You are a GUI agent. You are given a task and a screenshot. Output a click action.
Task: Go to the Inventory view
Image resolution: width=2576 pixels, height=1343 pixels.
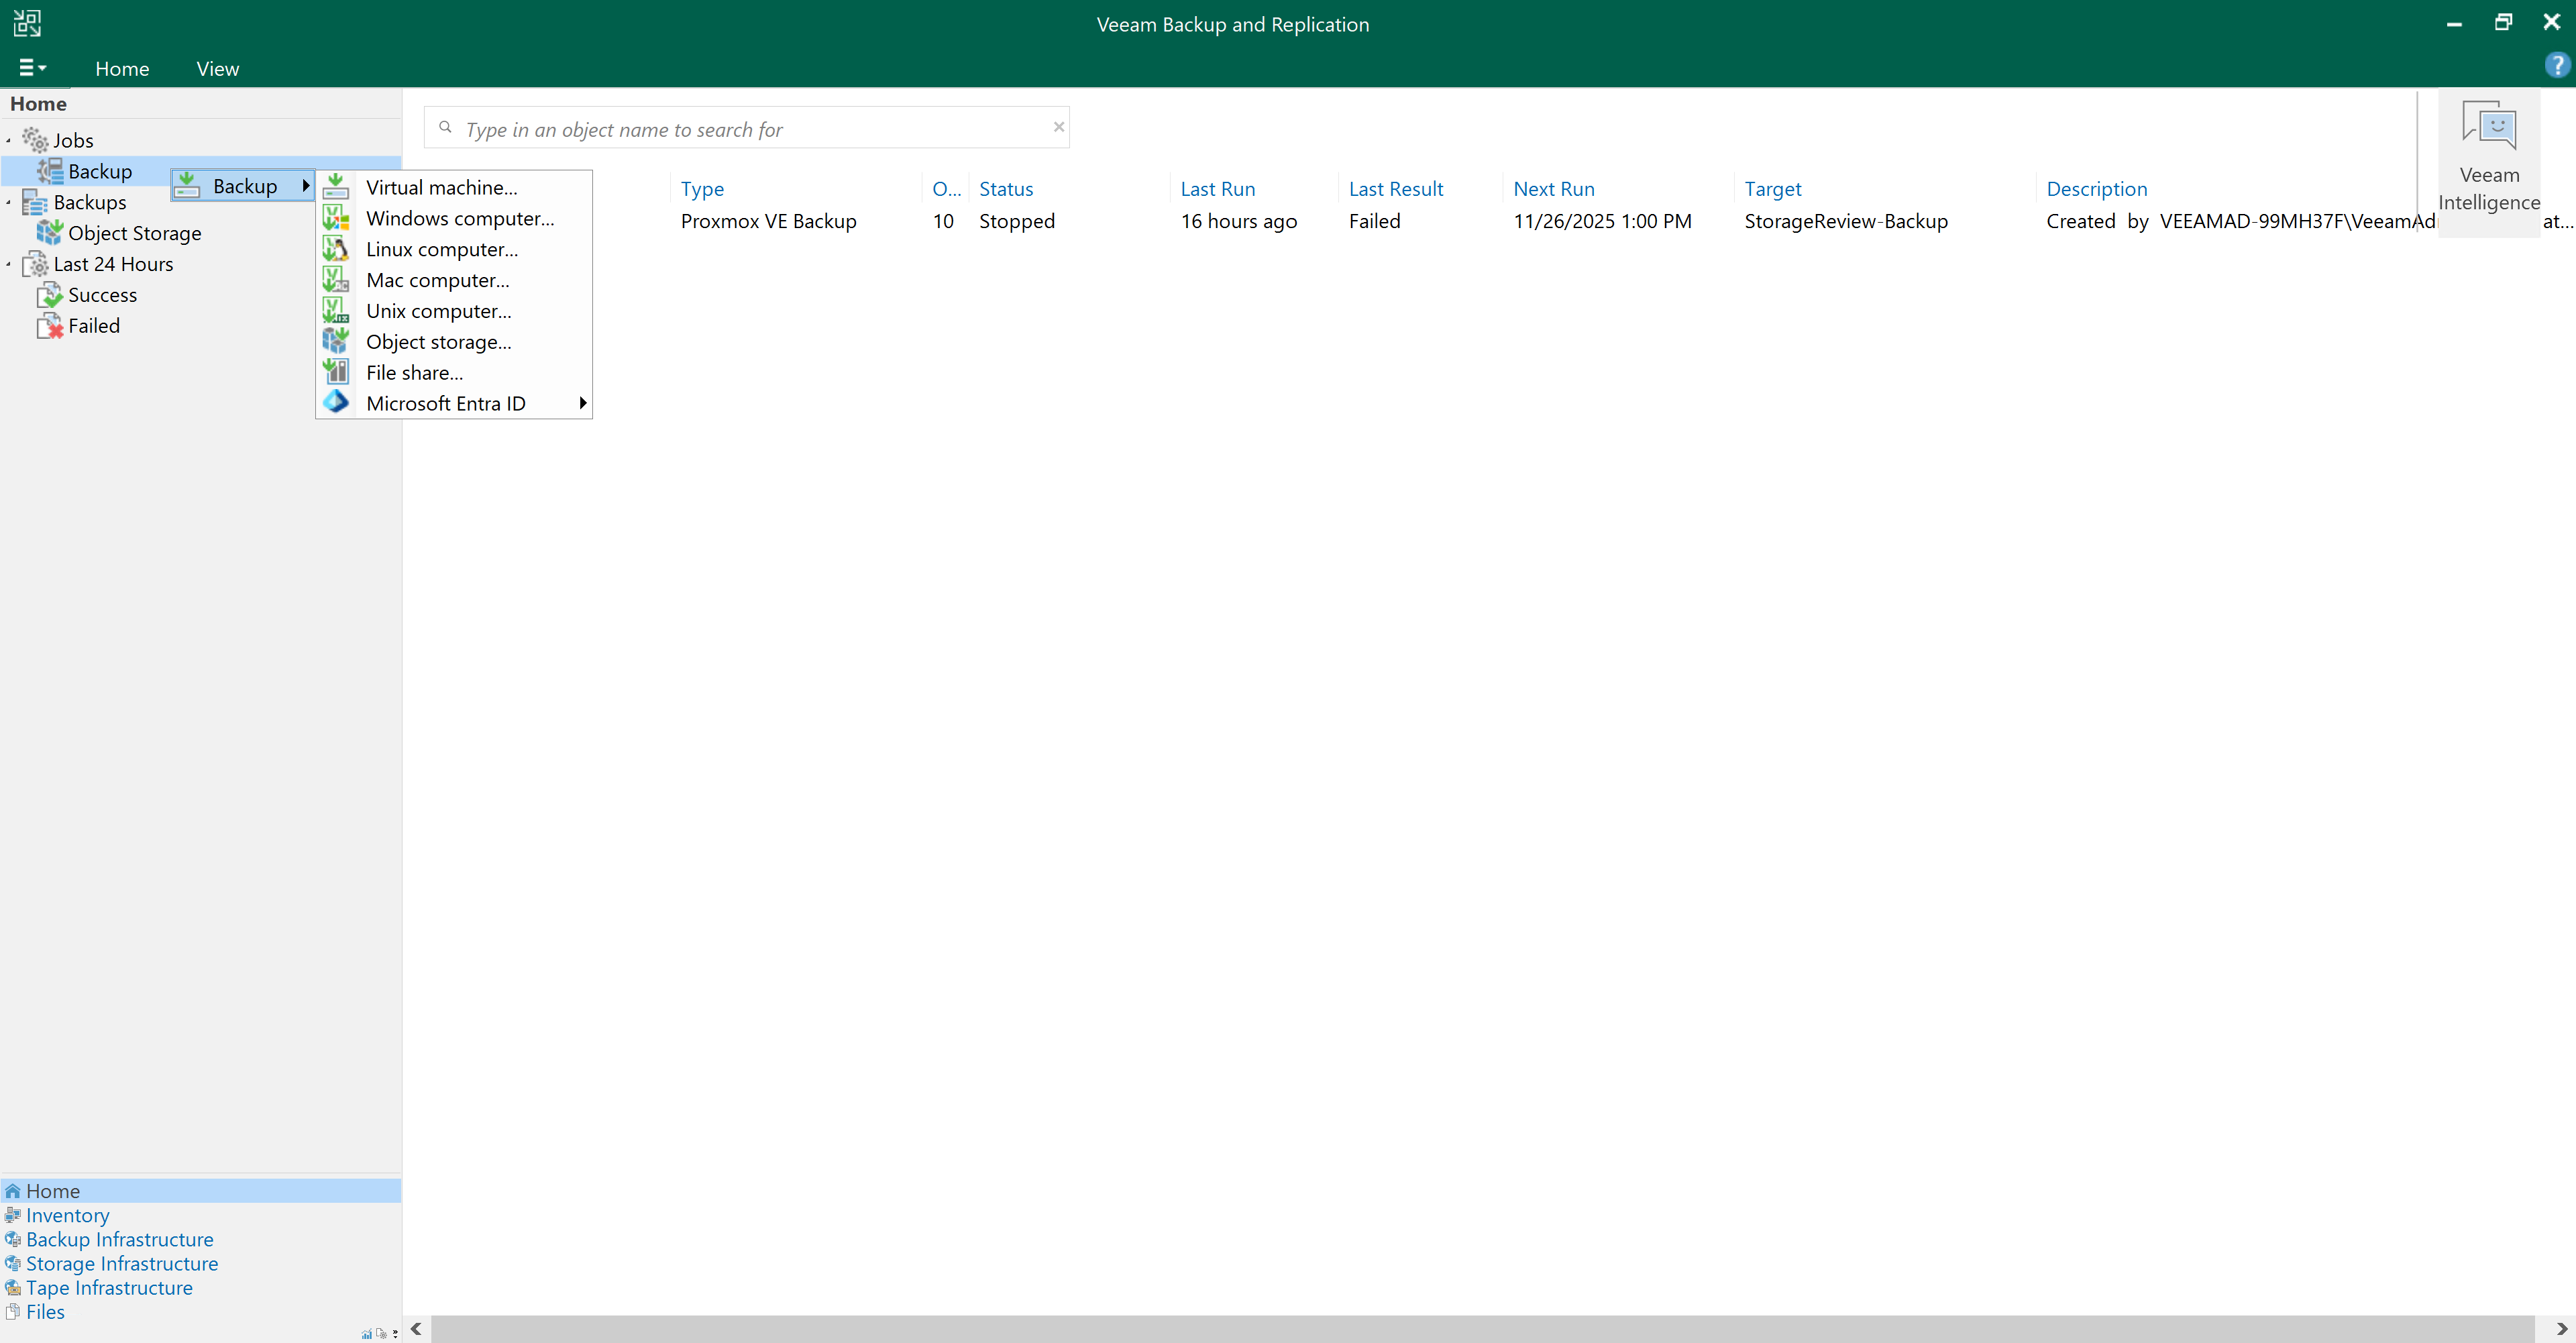[x=67, y=1215]
